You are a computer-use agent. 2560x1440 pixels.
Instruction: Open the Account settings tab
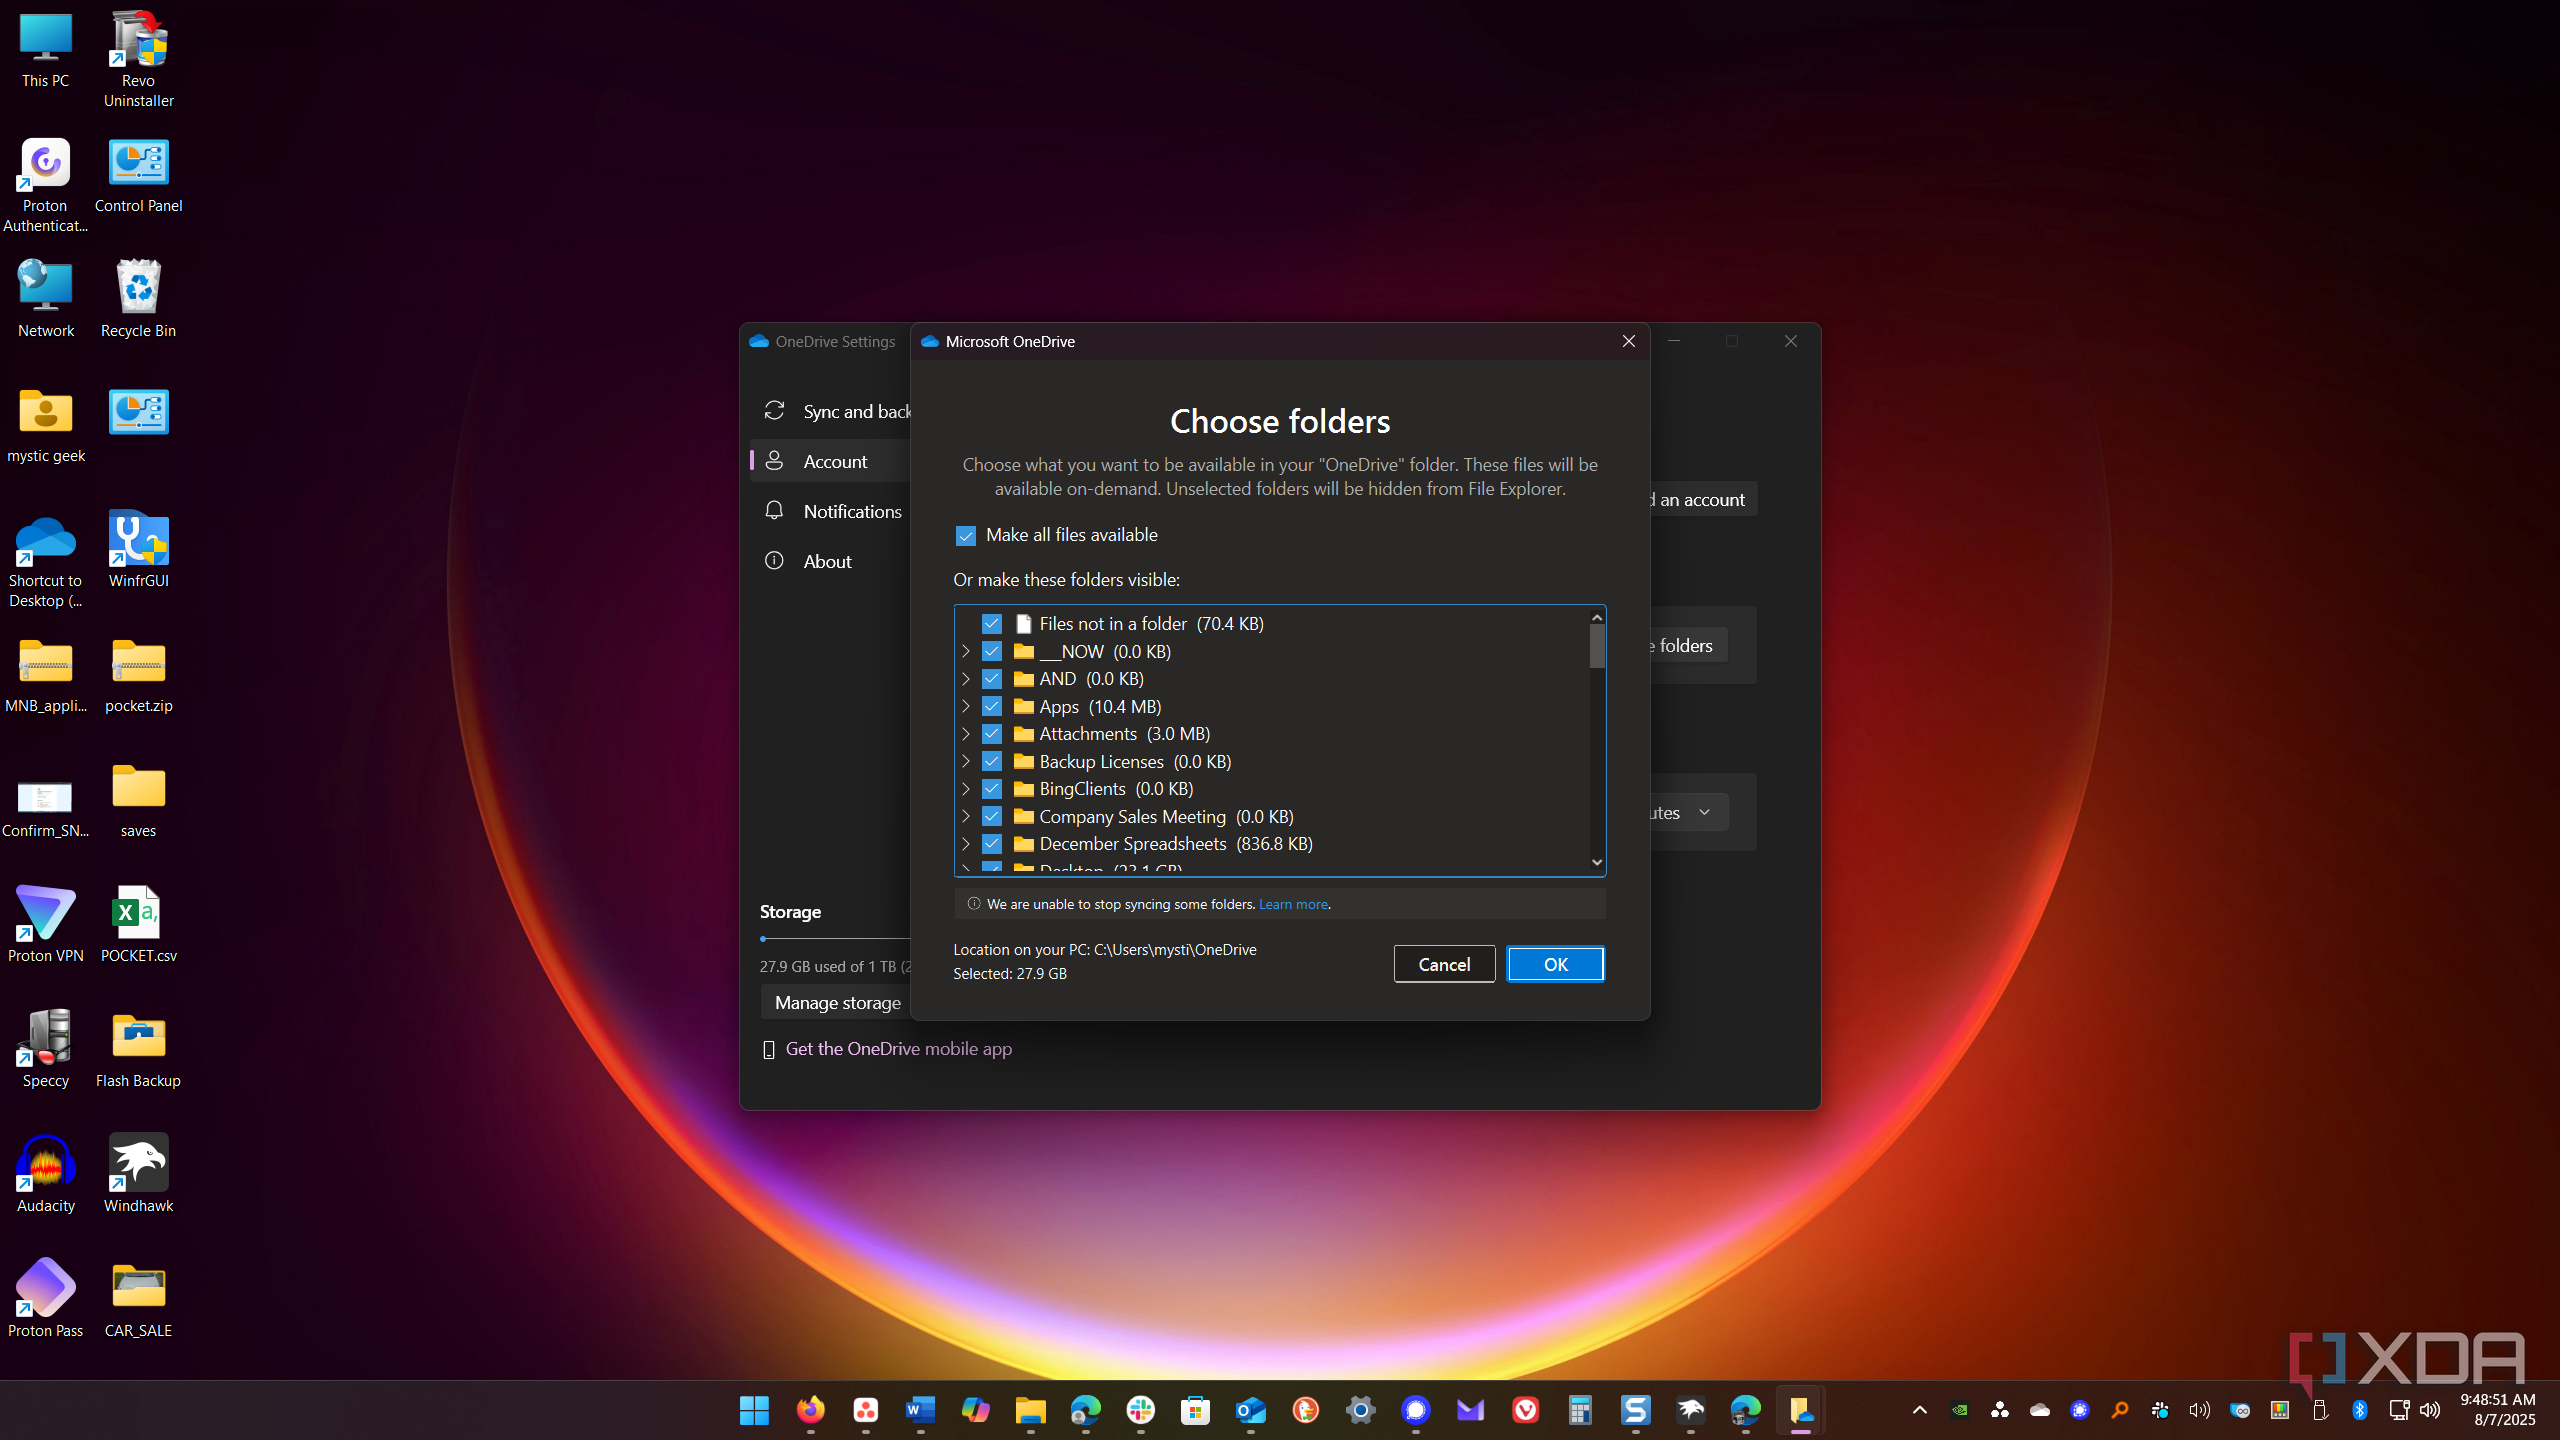click(x=832, y=462)
